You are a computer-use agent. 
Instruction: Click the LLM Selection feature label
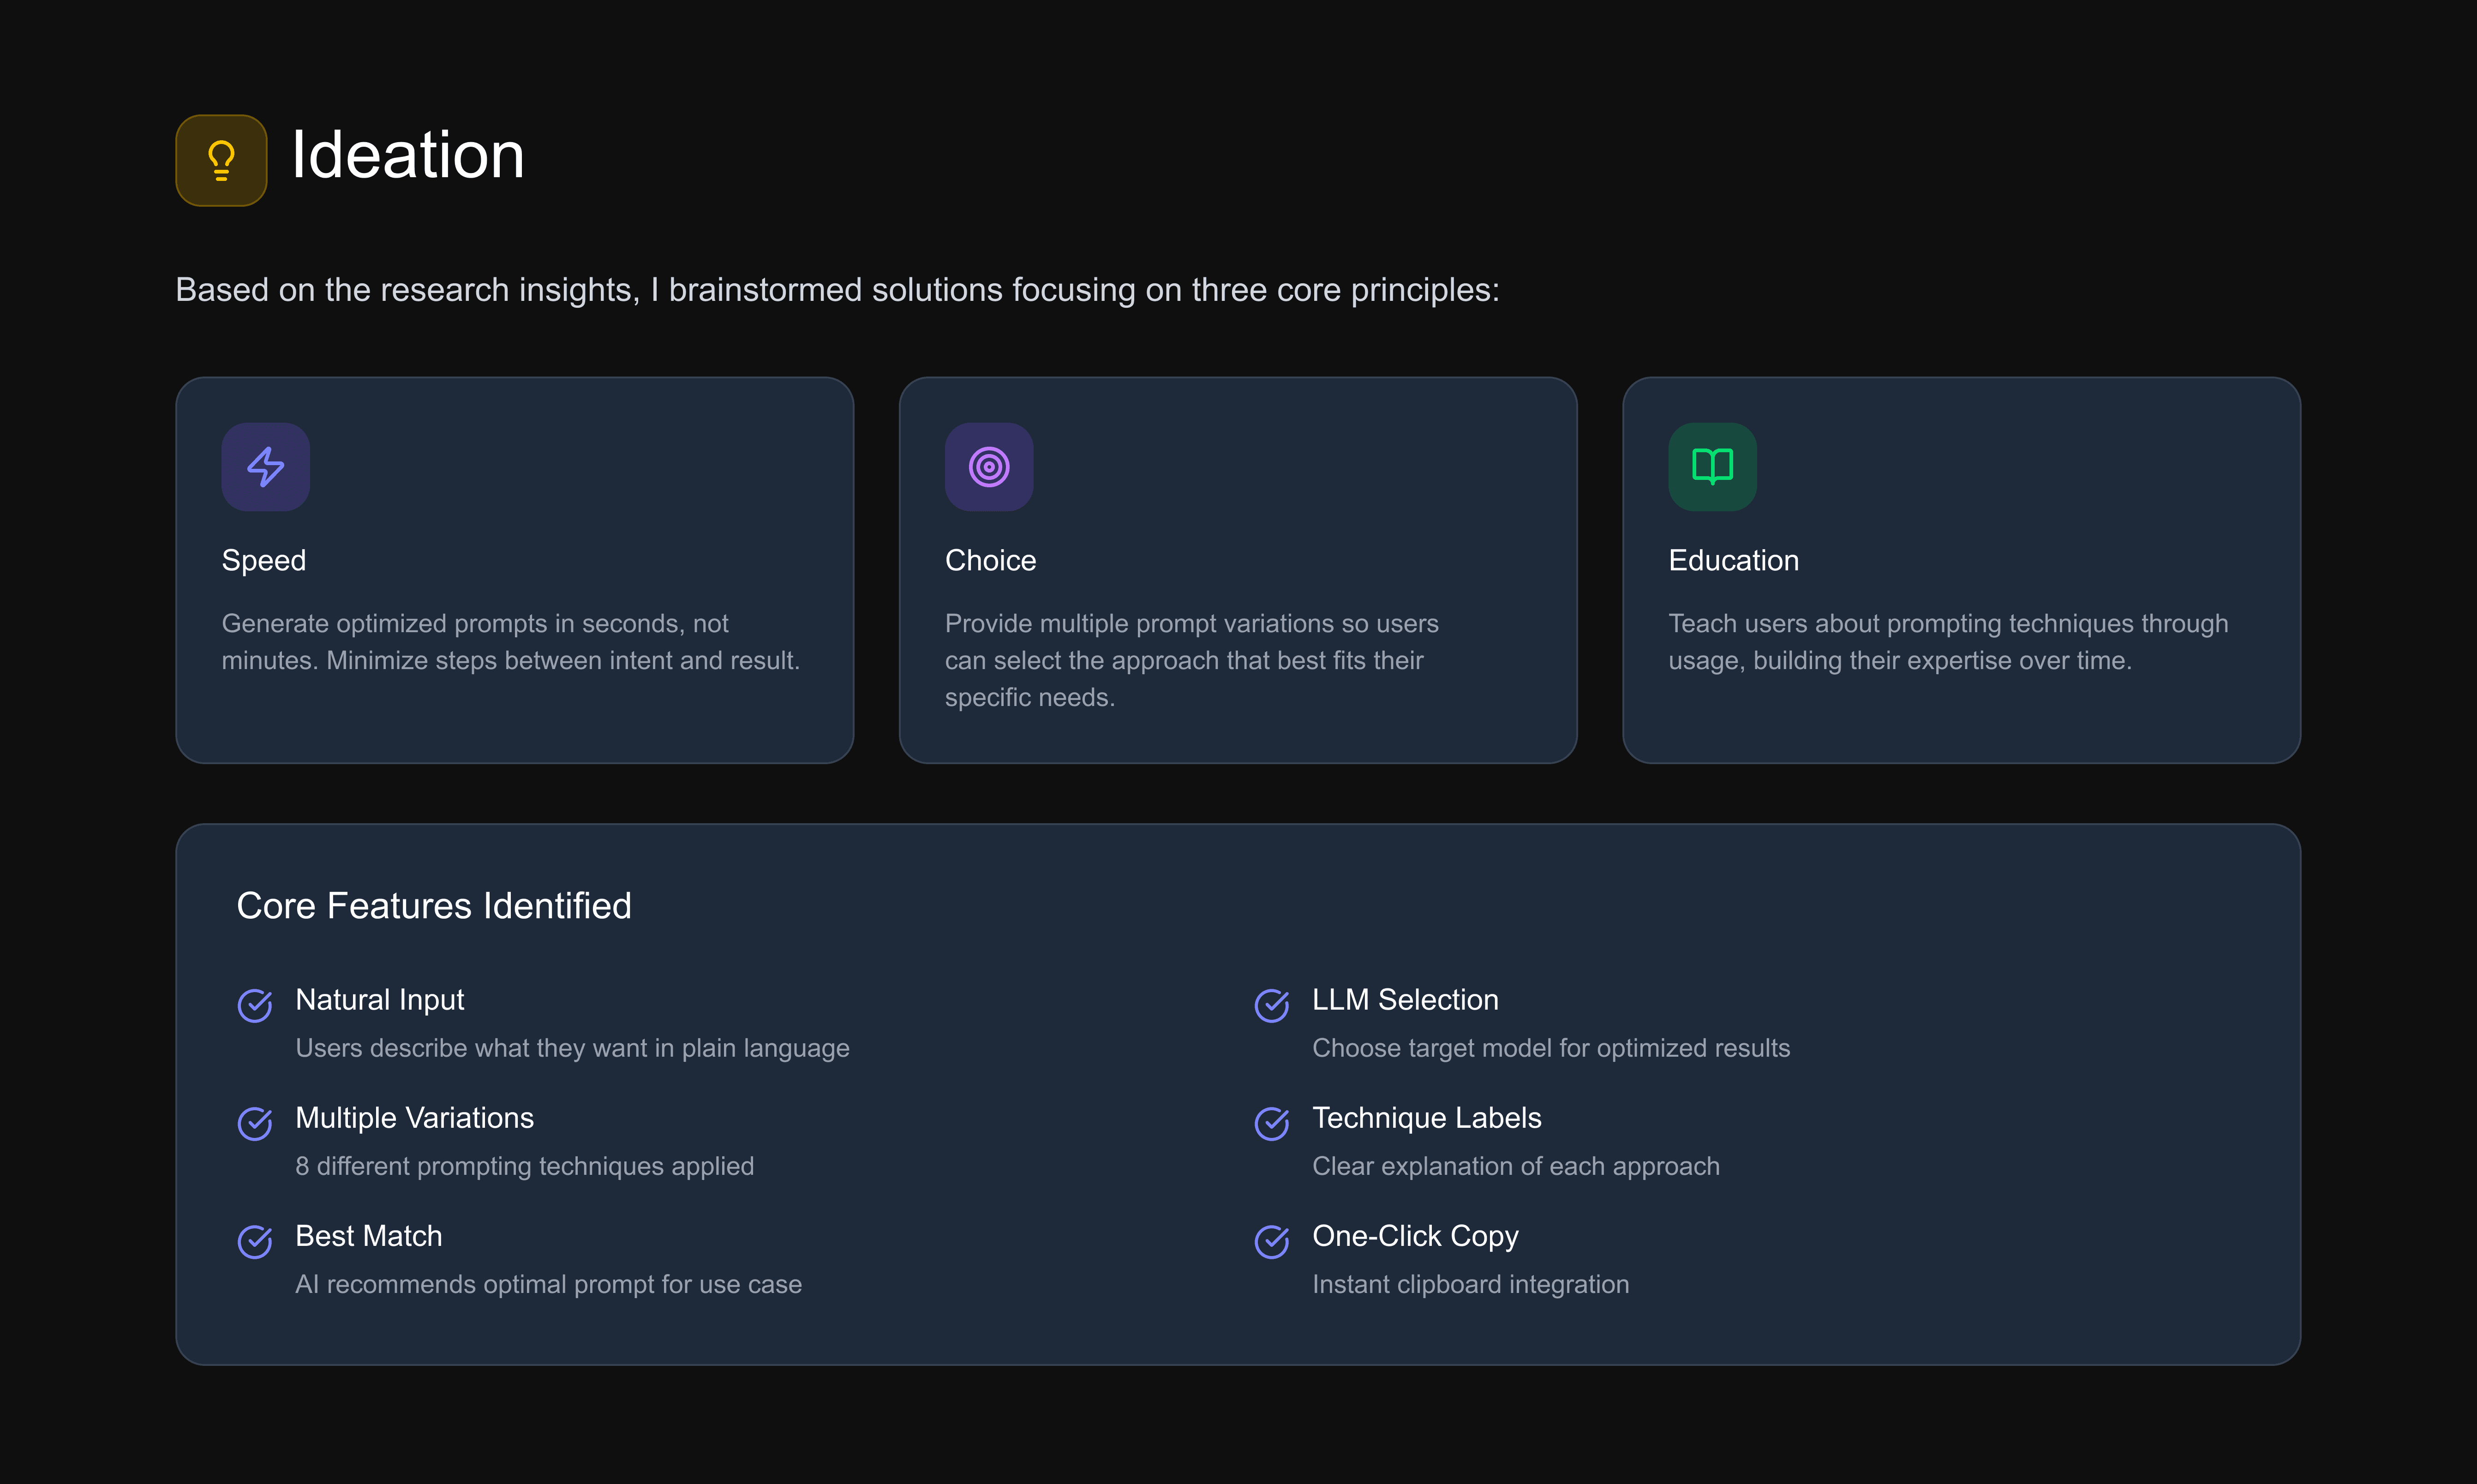(x=1404, y=1000)
